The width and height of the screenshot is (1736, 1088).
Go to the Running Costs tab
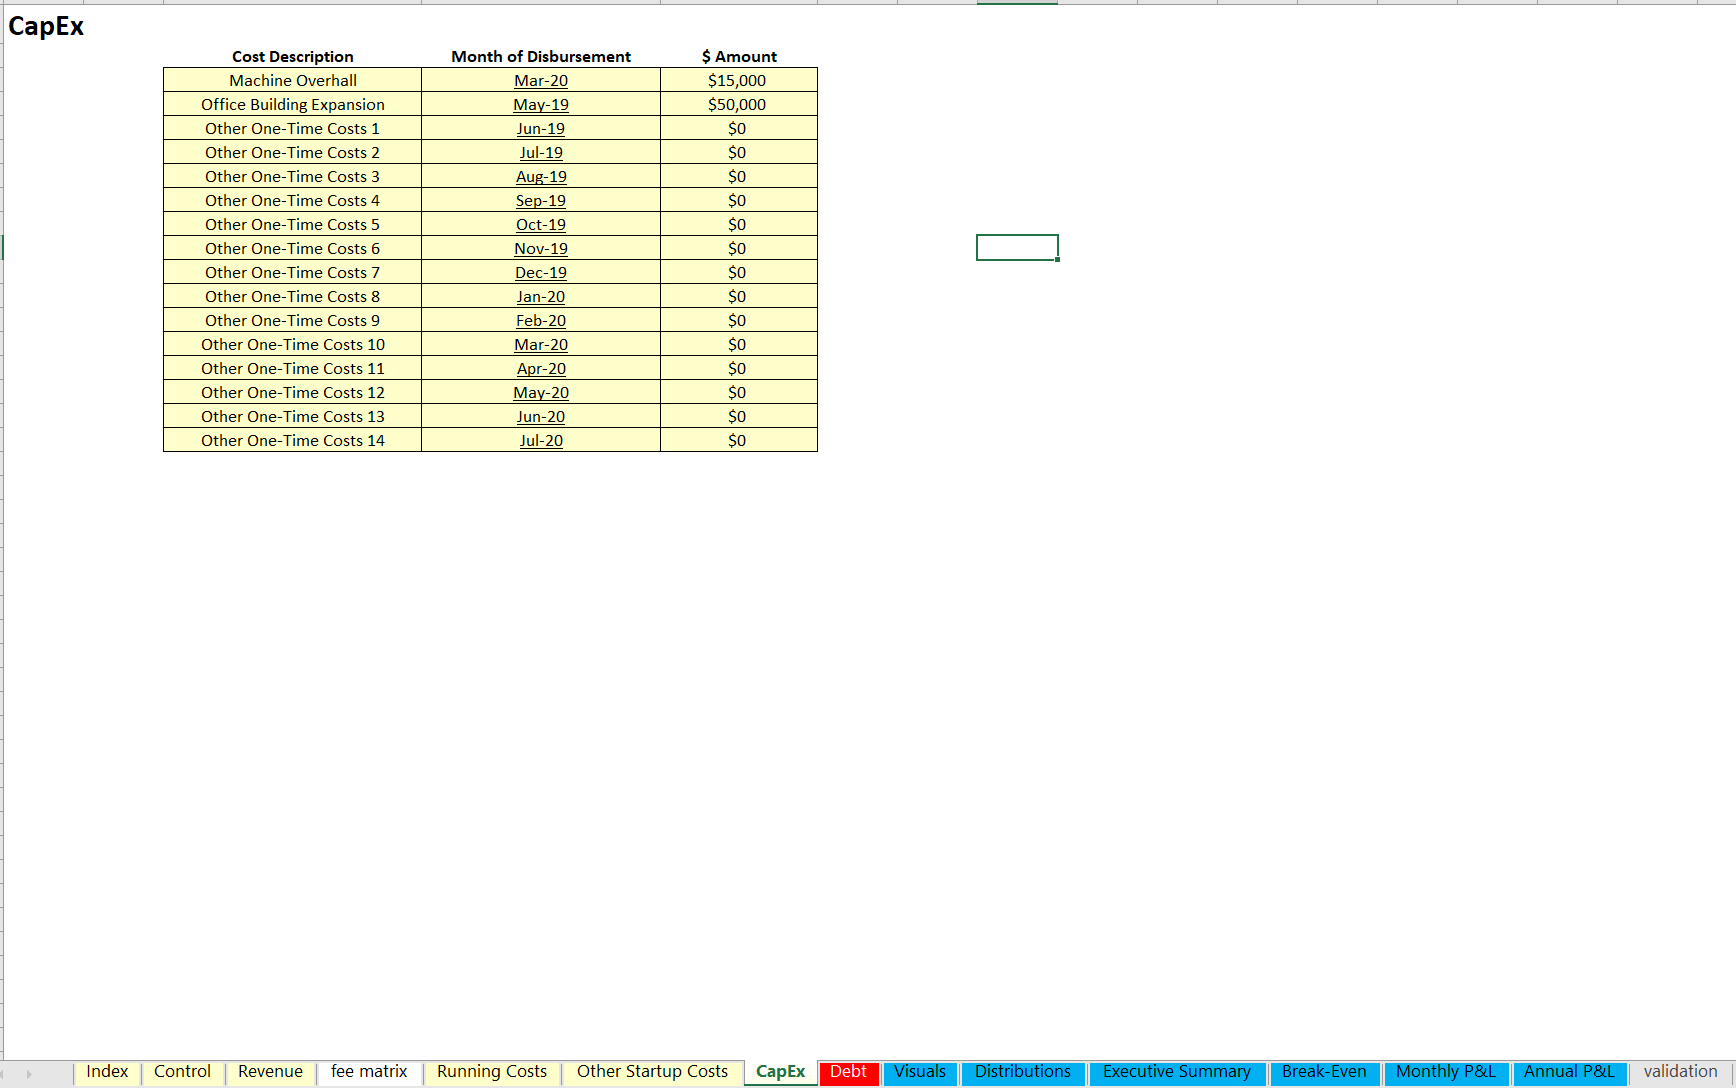pyautogui.click(x=491, y=1072)
